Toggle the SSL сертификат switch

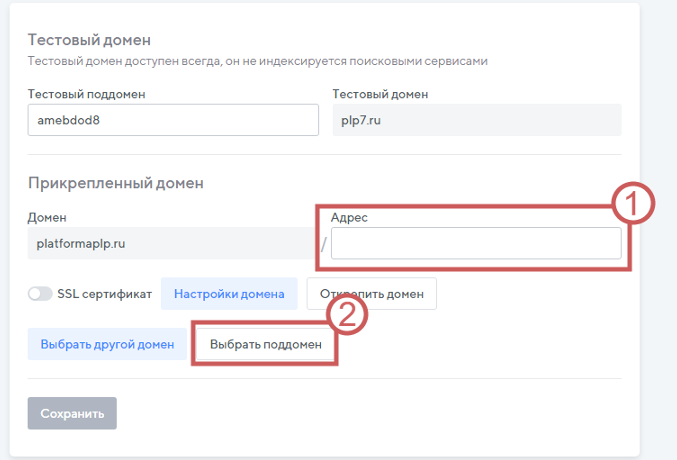[40, 294]
